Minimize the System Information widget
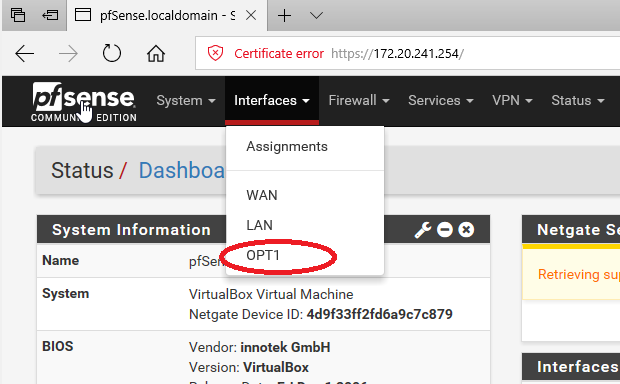 pos(445,230)
